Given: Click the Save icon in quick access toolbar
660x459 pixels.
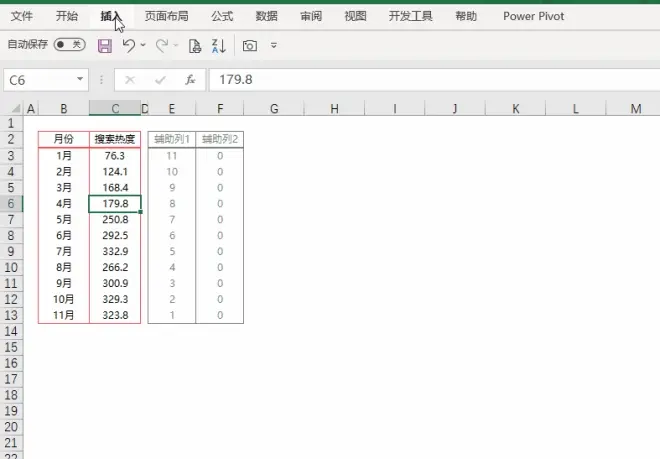Looking at the screenshot, I should [105, 45].
